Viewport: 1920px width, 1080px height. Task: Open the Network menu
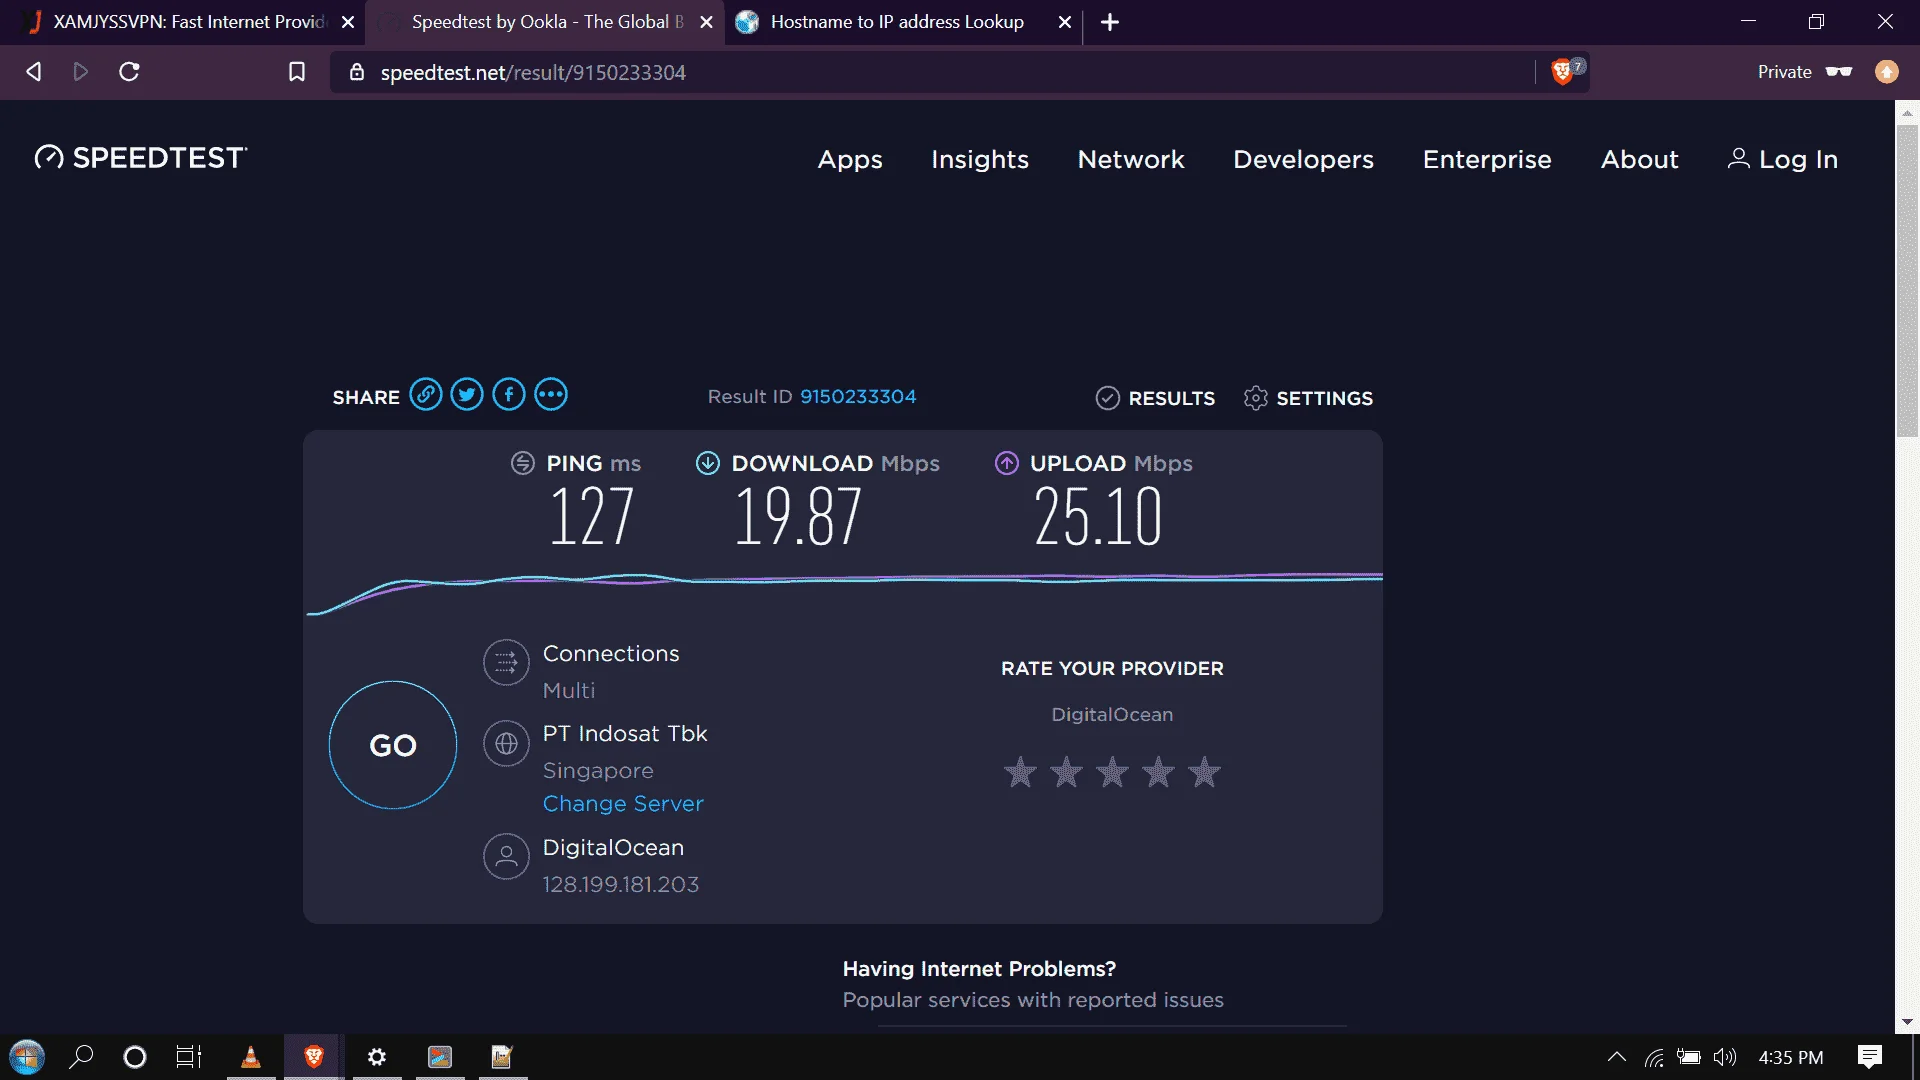(x=1131, y=160)
